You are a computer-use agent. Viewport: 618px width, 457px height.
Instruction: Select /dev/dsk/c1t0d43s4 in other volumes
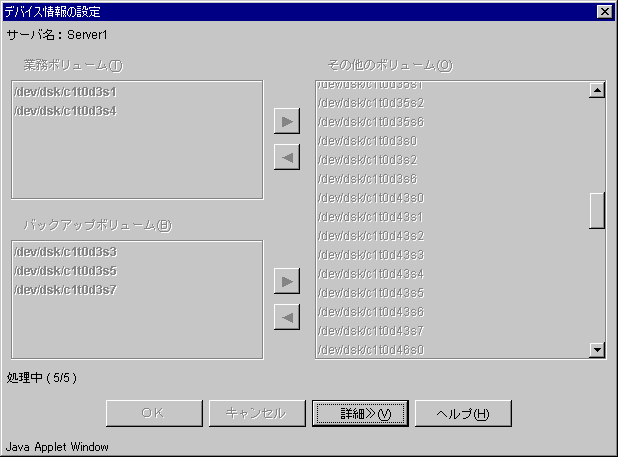371,274
